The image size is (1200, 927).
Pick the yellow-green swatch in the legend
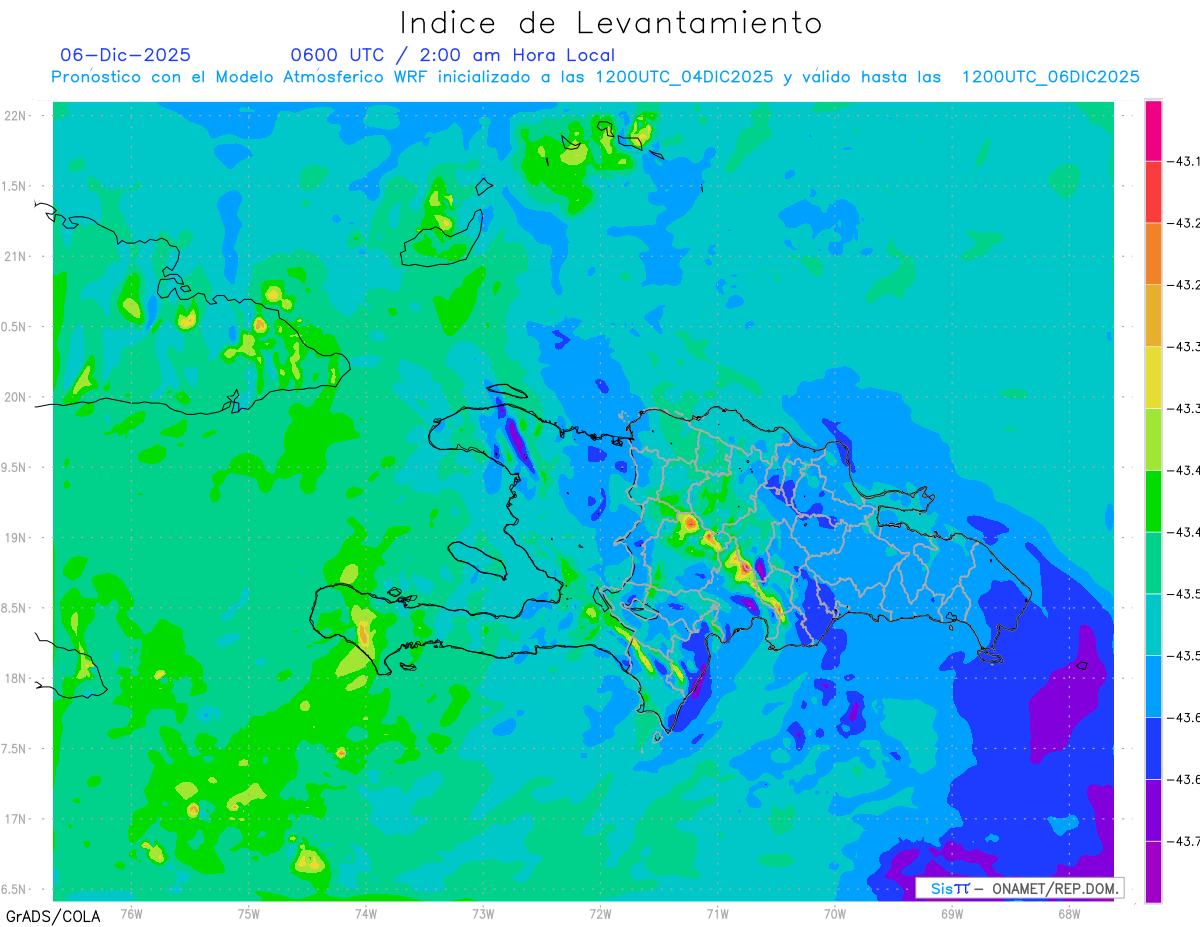(1153, 439)
